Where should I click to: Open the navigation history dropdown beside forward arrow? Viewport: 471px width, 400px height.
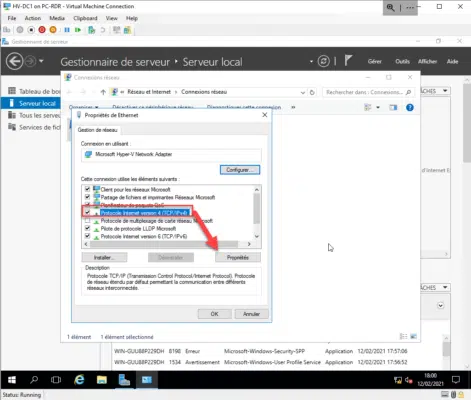point(41,61)
